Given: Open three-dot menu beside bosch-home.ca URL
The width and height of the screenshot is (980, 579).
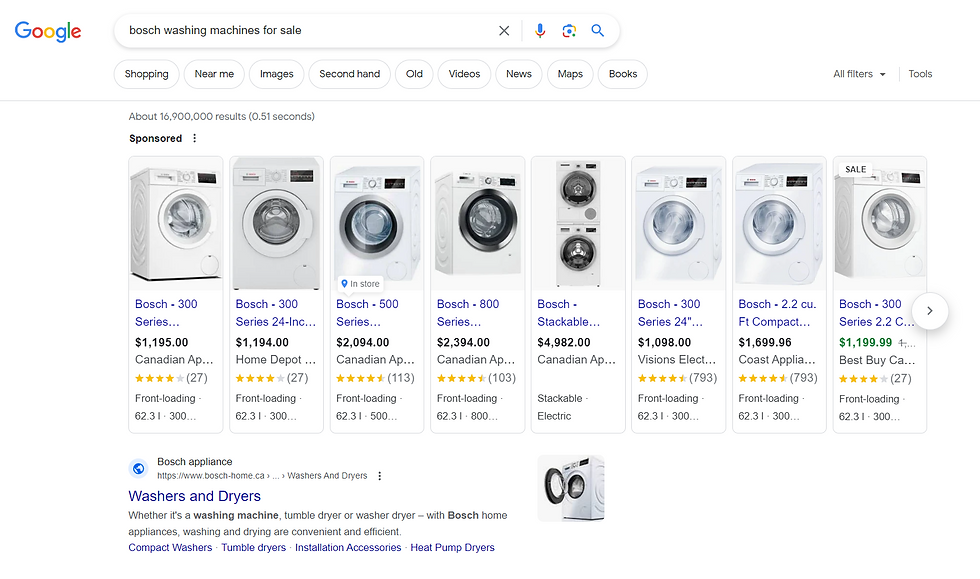Looking at the screenshot, I should click(x=379, y=476).
